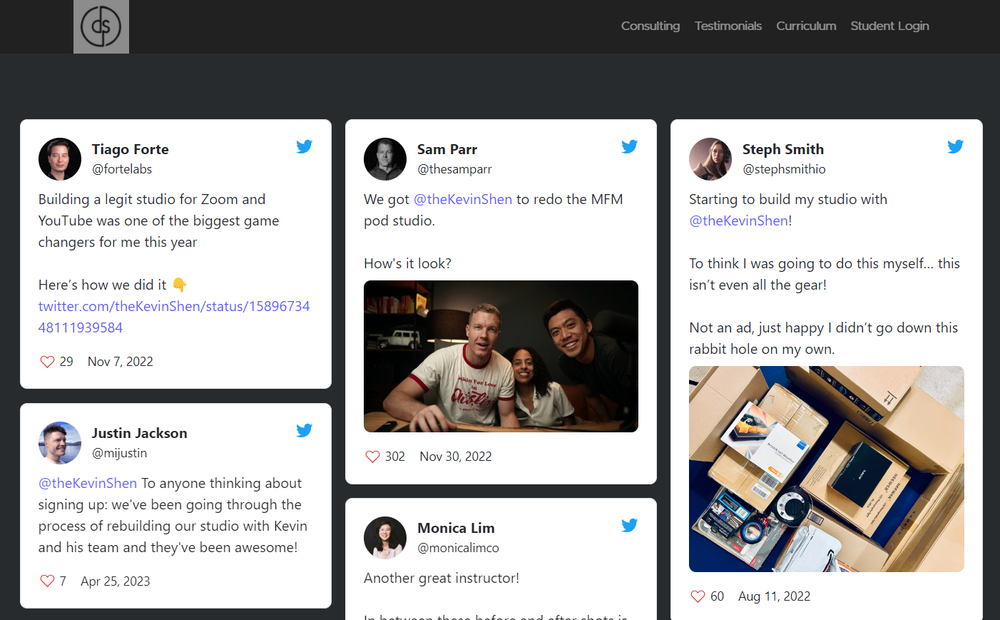The image size is (1000, 620).
Task: Open Tiago Forte's profile avatar
Action: pyautogui.click(x=60, y=159)
